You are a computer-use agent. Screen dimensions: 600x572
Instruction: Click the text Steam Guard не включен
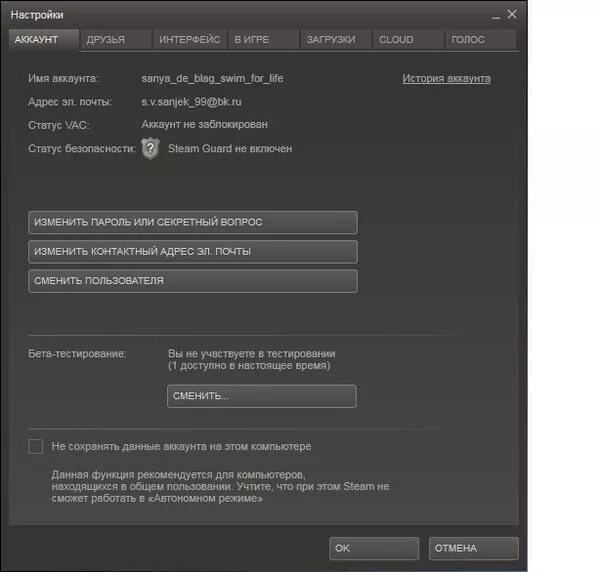click(x=230, y=148)
